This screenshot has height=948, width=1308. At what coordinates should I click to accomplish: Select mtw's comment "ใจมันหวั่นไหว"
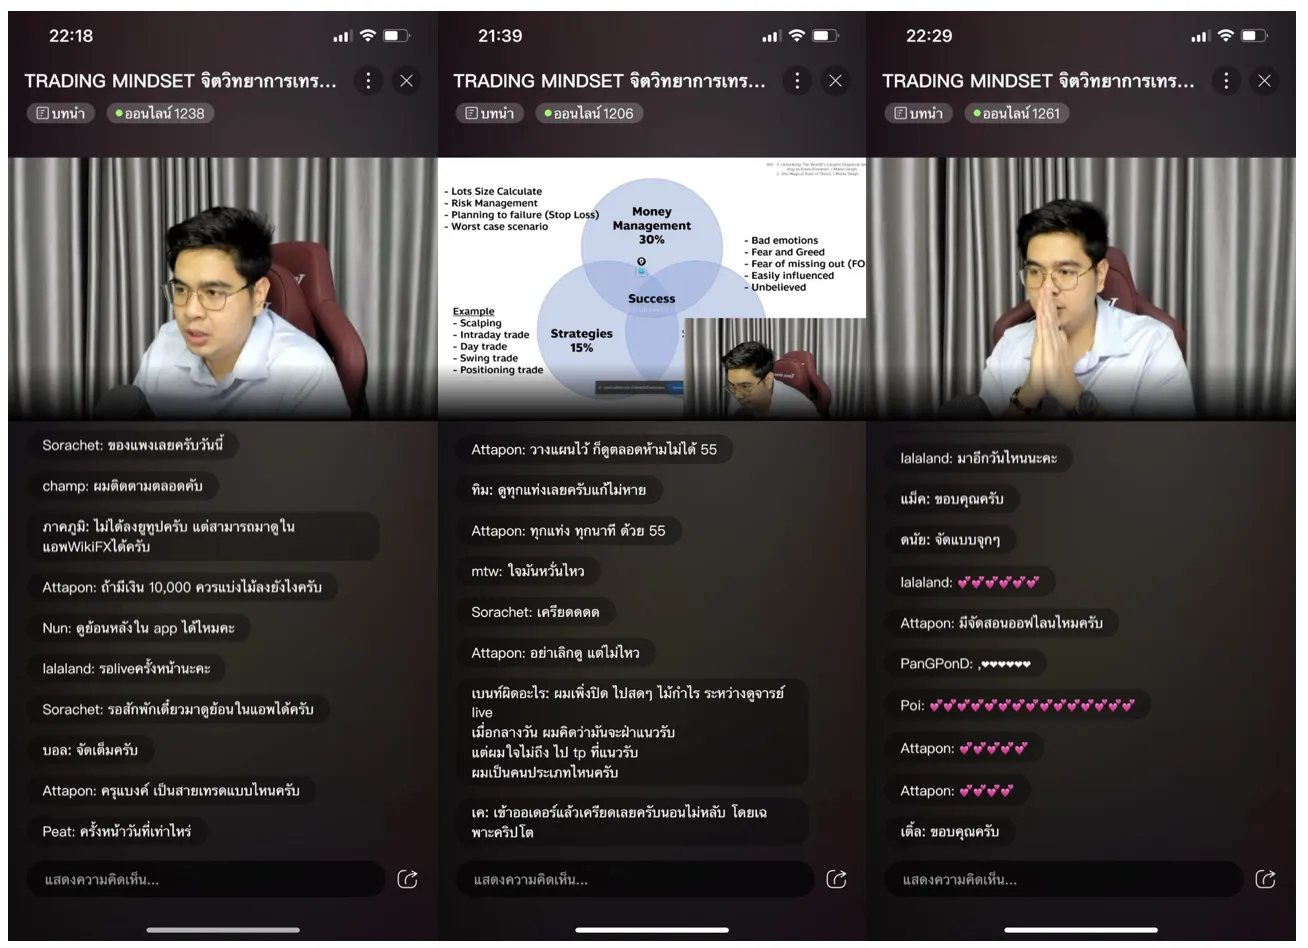click(x=528, y=571)
